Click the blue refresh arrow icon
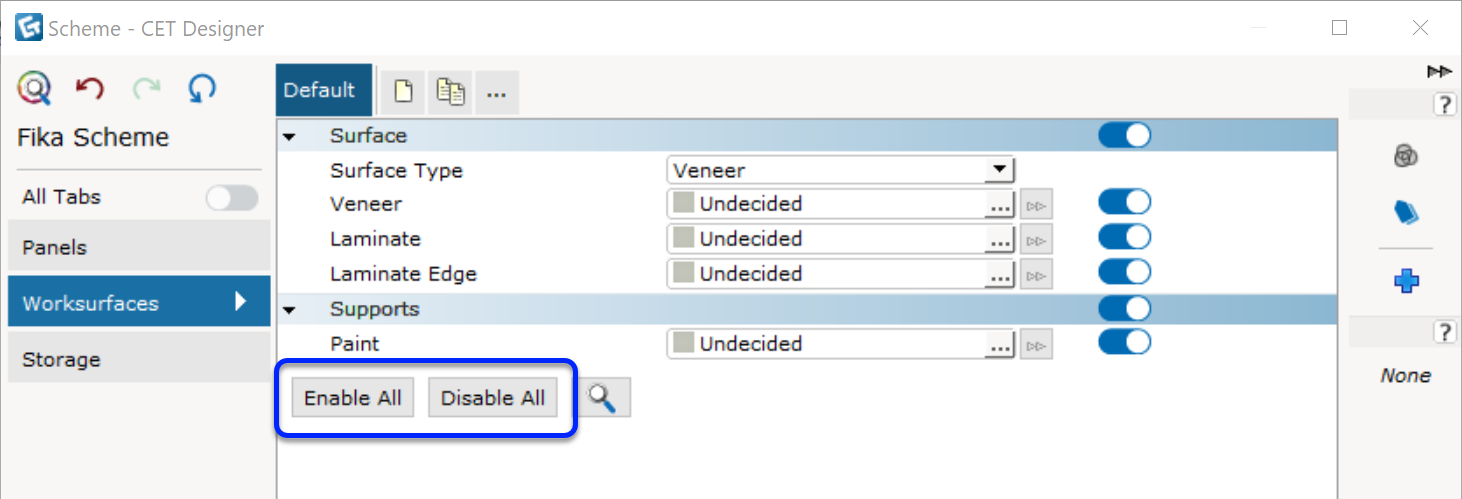Screen dimensions: 1462x499 point(202,89)
